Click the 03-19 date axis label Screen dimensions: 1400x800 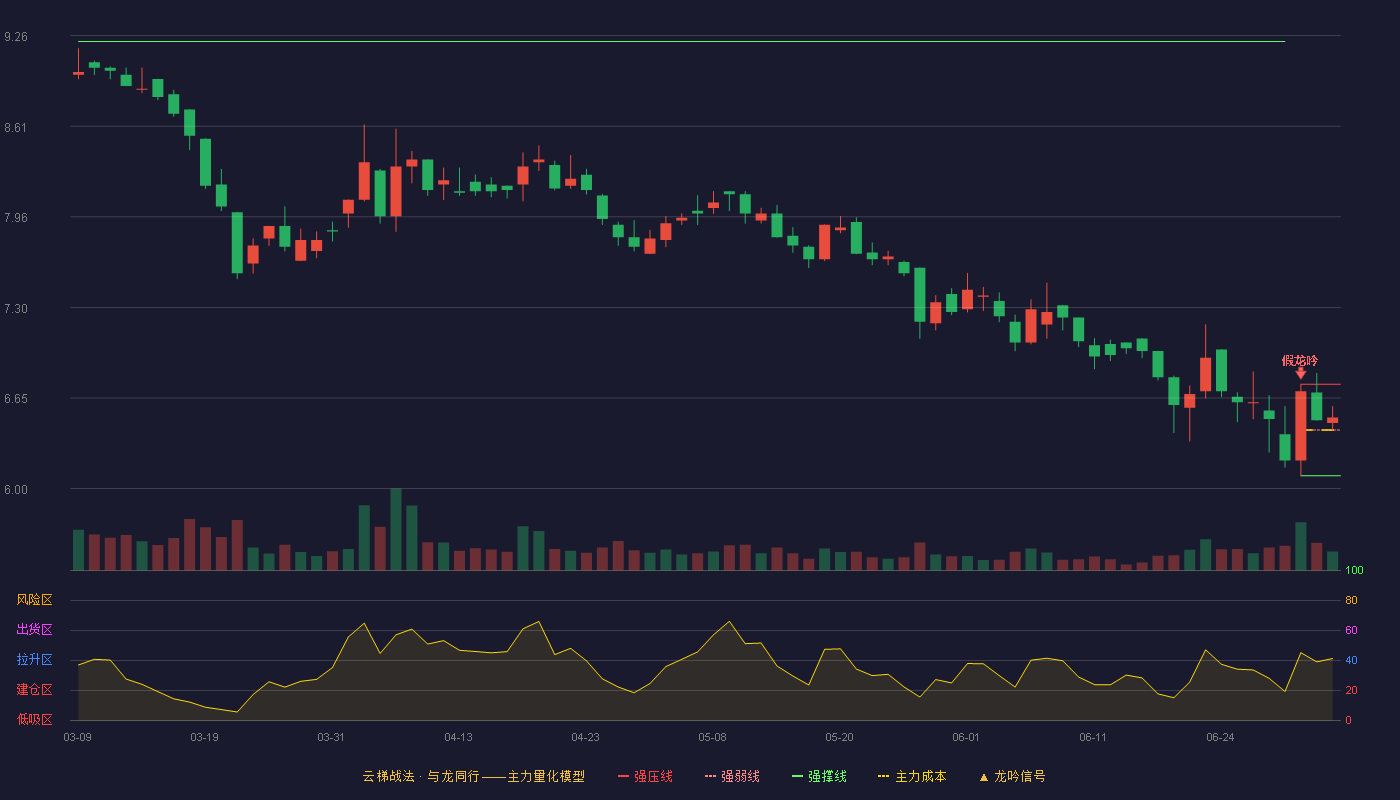204,737
